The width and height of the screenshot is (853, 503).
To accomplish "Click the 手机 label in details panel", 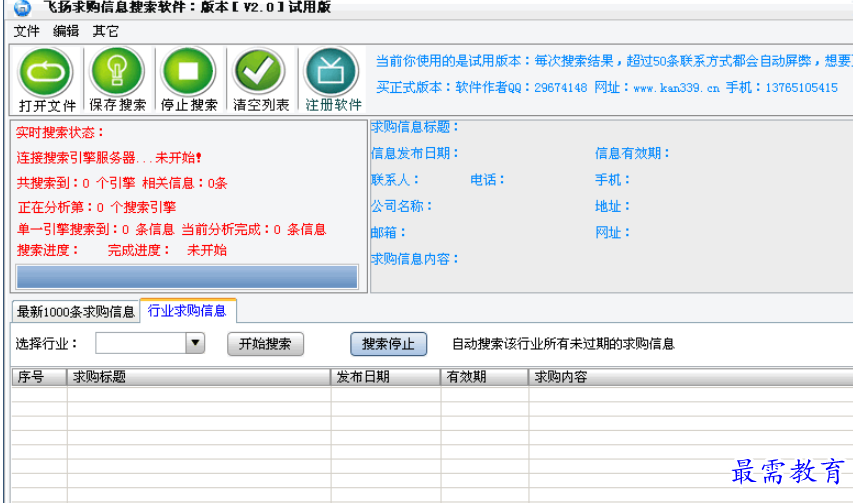I will point(613,179).
